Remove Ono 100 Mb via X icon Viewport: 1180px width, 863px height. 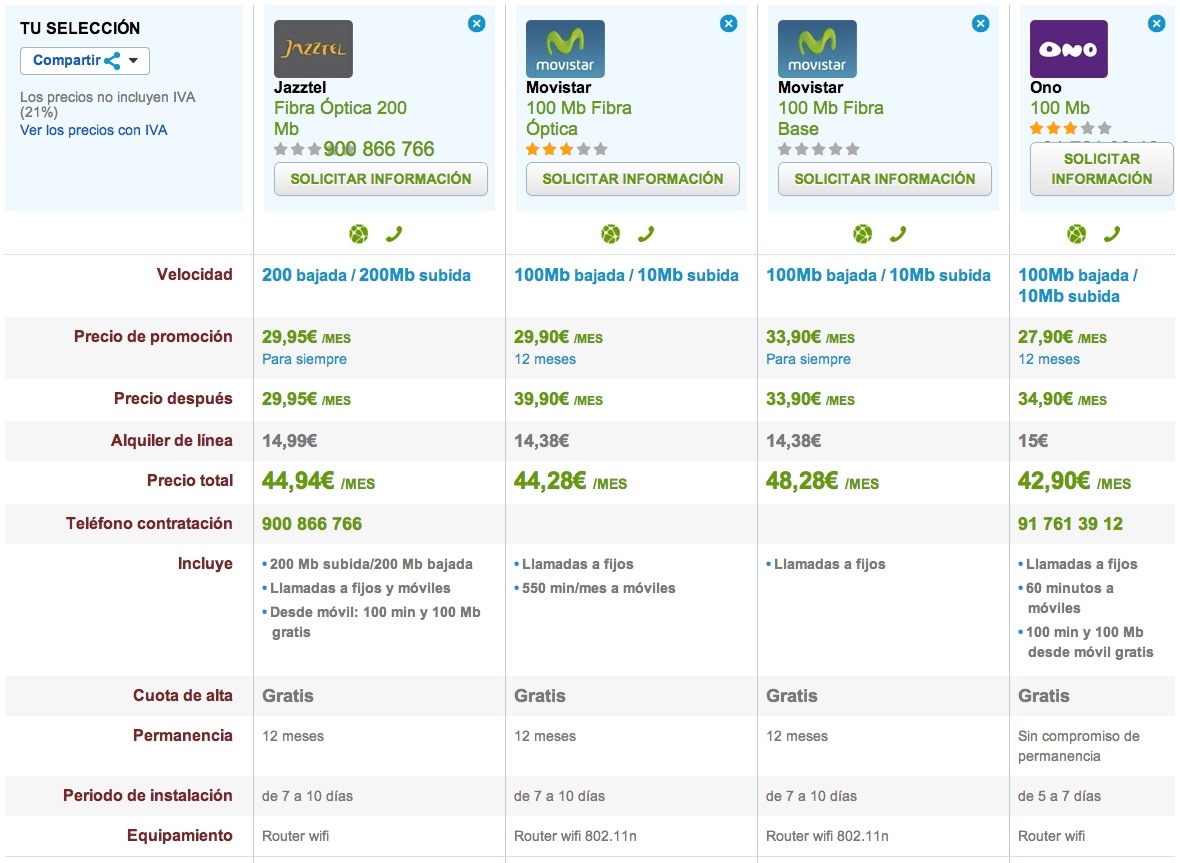(1157, 23)
